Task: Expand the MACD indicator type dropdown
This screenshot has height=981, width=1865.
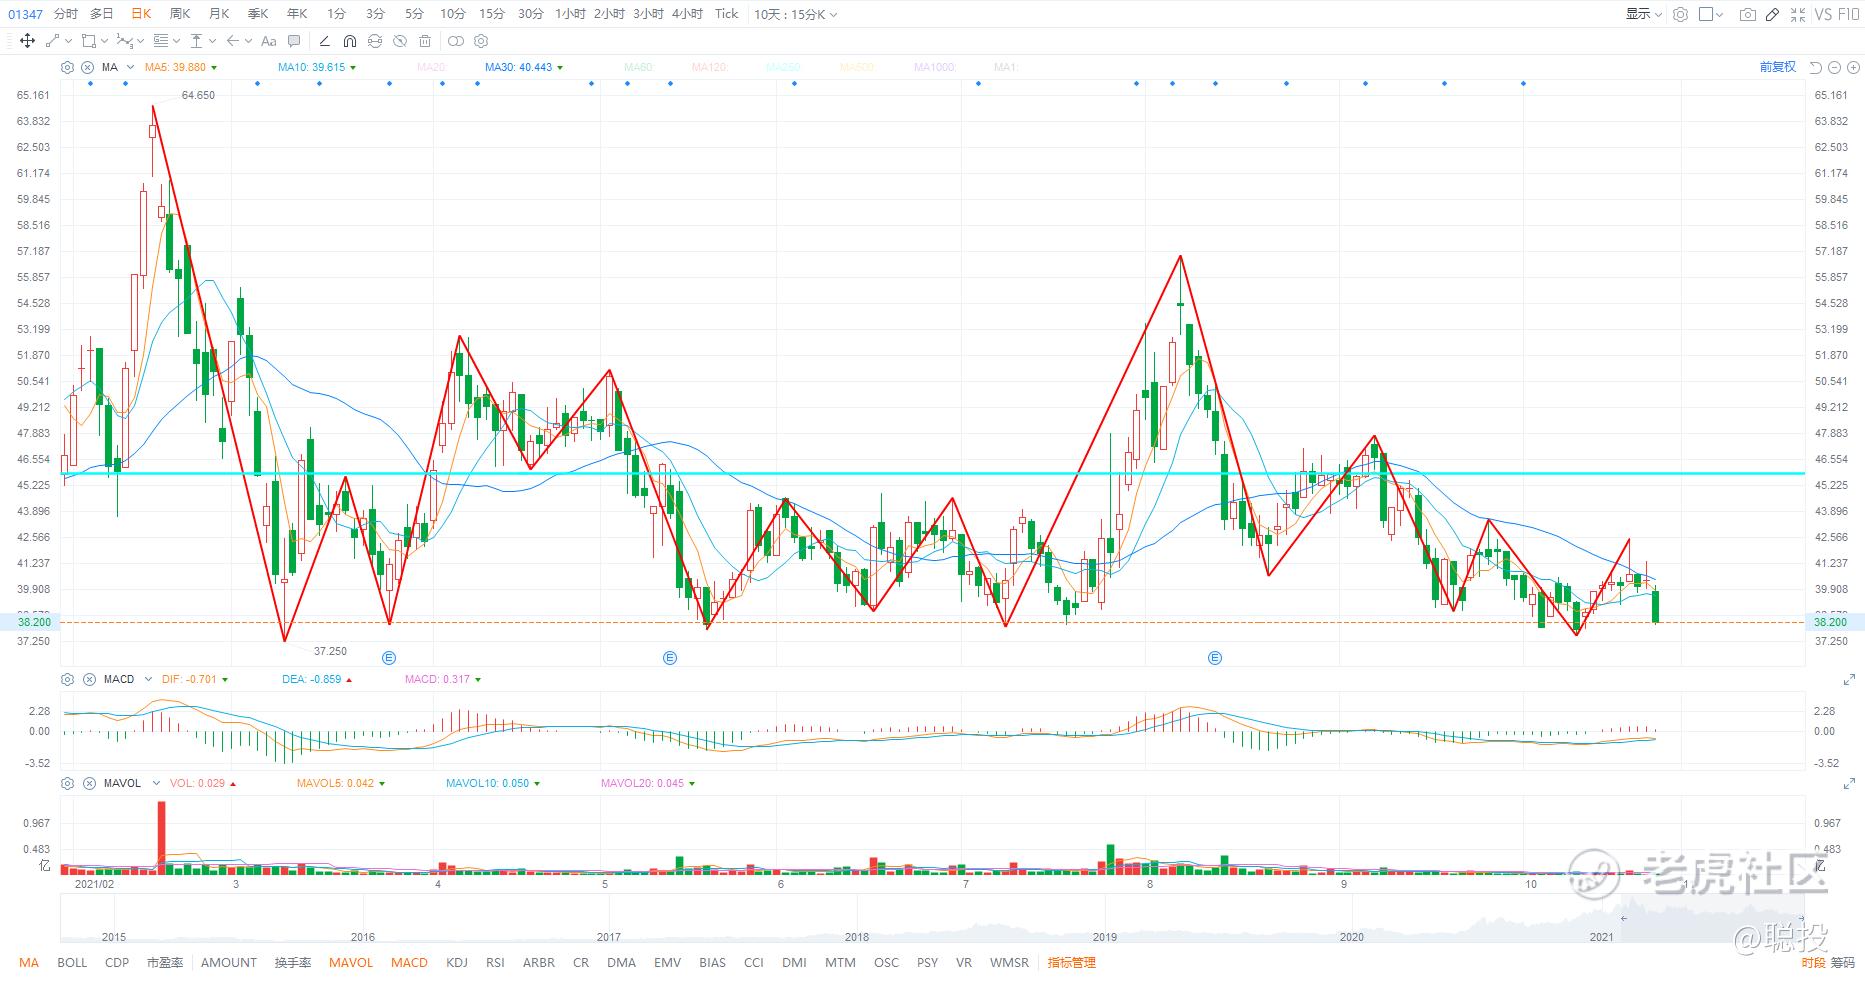Action: click(x=148, y=679)
